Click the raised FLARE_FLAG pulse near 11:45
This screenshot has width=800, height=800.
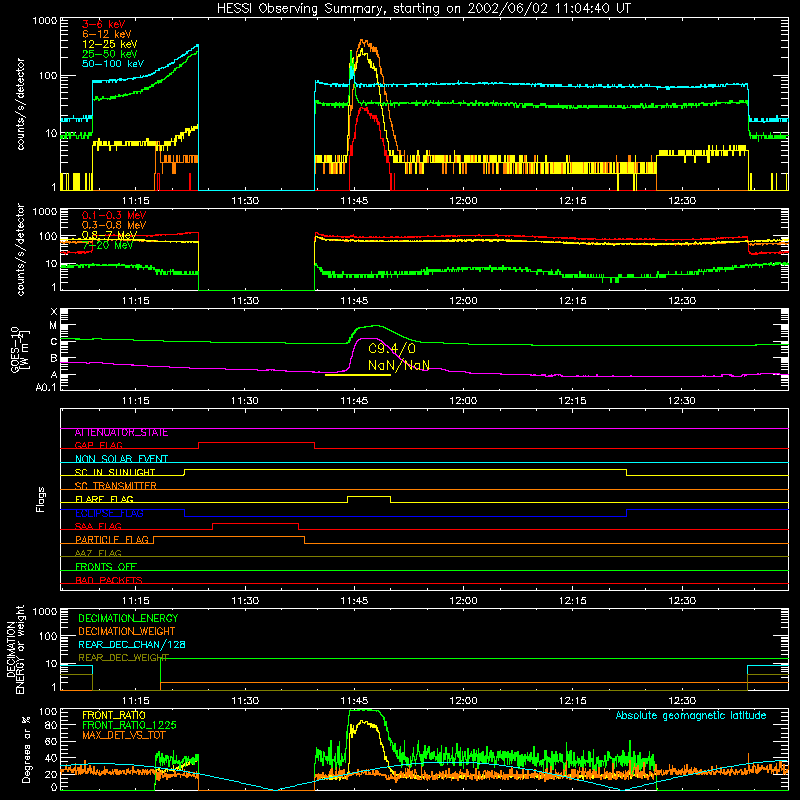coord(369,497)
